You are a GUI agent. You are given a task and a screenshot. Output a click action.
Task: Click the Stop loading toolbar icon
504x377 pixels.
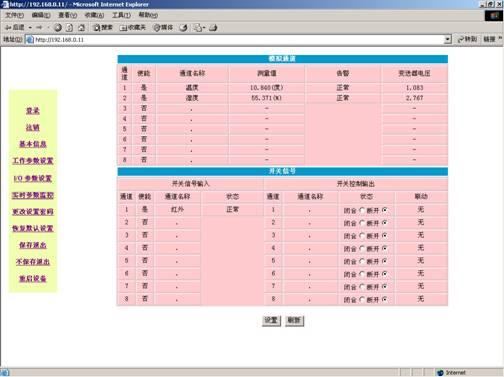click(x=58, y=28)
